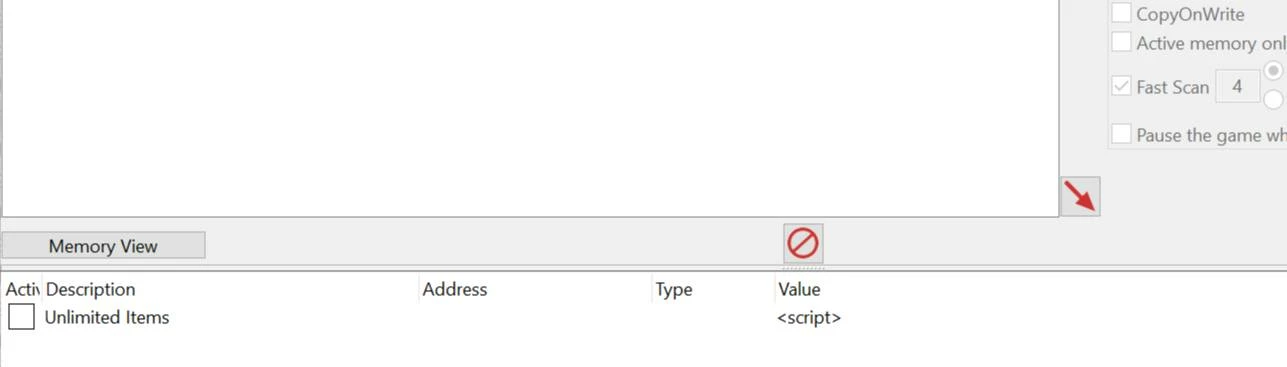Select the Alignment radio button beside Fast Scan
Viewport: 1287px width, 367px height.
pos(1274,71)
